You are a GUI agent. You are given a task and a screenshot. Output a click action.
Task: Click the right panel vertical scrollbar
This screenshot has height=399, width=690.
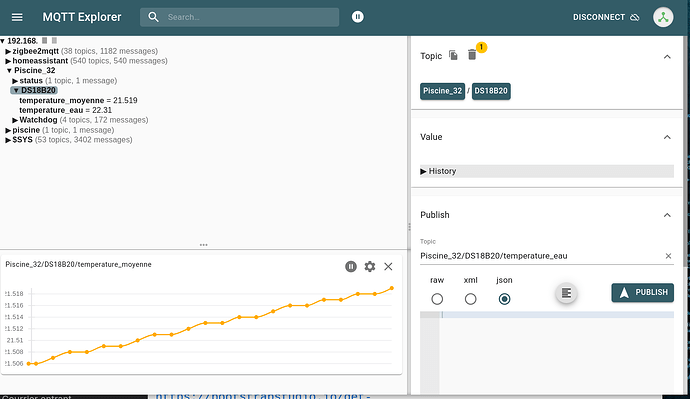click(x=686, y=150)
